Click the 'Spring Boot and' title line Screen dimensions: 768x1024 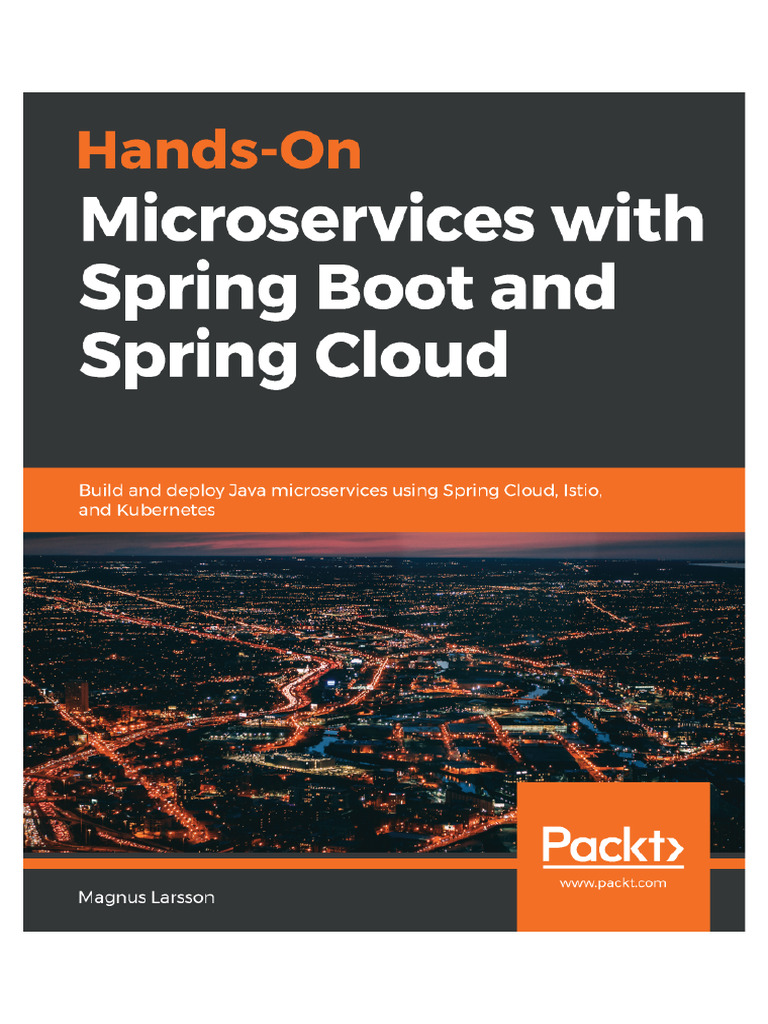[x=347, y=291]
